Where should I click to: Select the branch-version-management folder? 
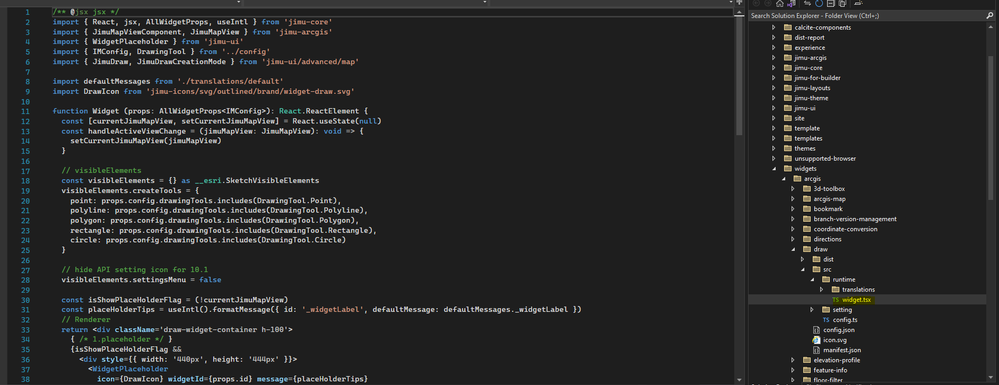point(855,219)
